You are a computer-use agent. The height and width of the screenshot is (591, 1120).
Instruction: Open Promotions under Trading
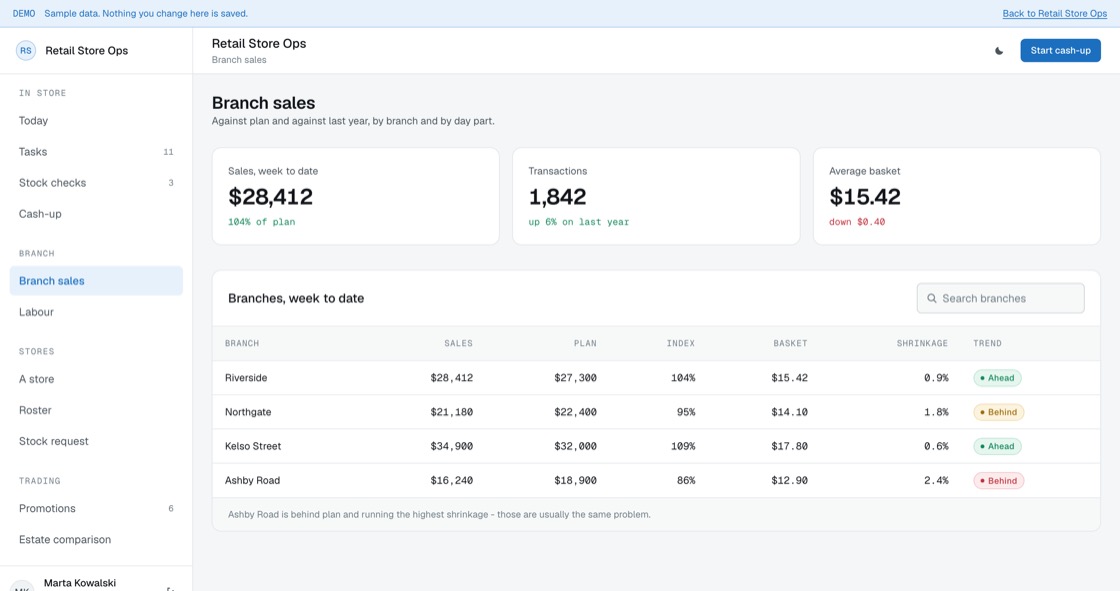(x=96, y=508)
